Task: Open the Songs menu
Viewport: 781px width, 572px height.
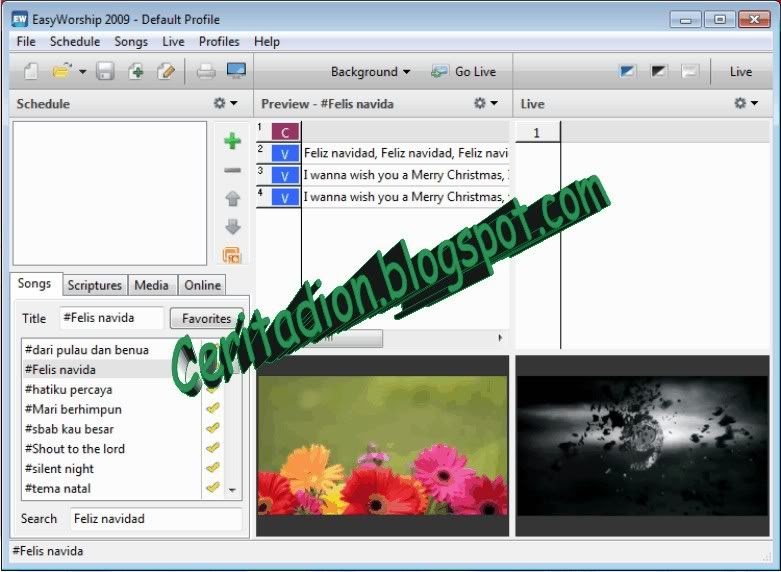Action: [131, 41]
